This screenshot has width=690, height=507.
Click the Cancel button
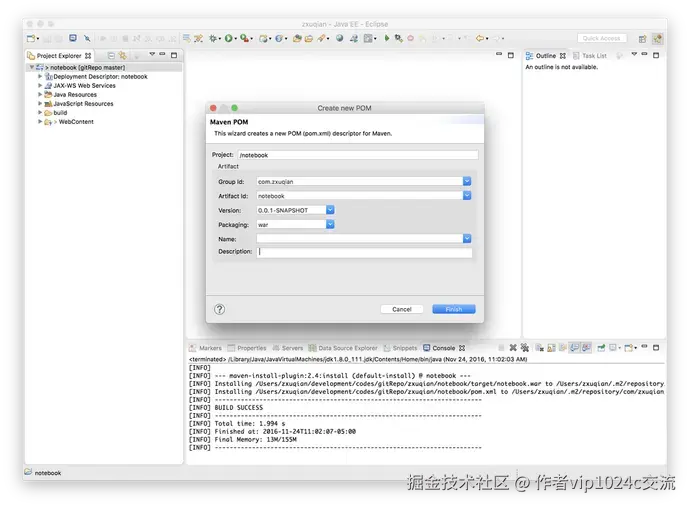(x=402, y=309)
